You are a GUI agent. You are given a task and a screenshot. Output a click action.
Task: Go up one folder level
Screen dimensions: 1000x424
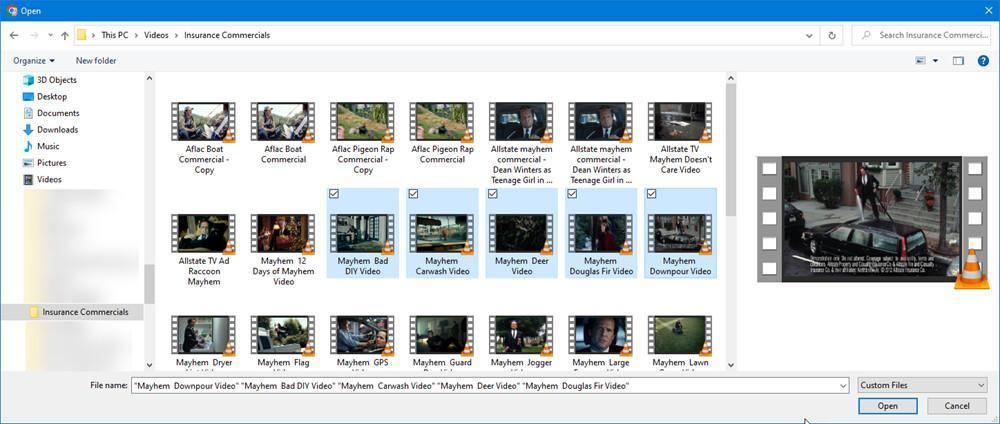tap(64, 36)
